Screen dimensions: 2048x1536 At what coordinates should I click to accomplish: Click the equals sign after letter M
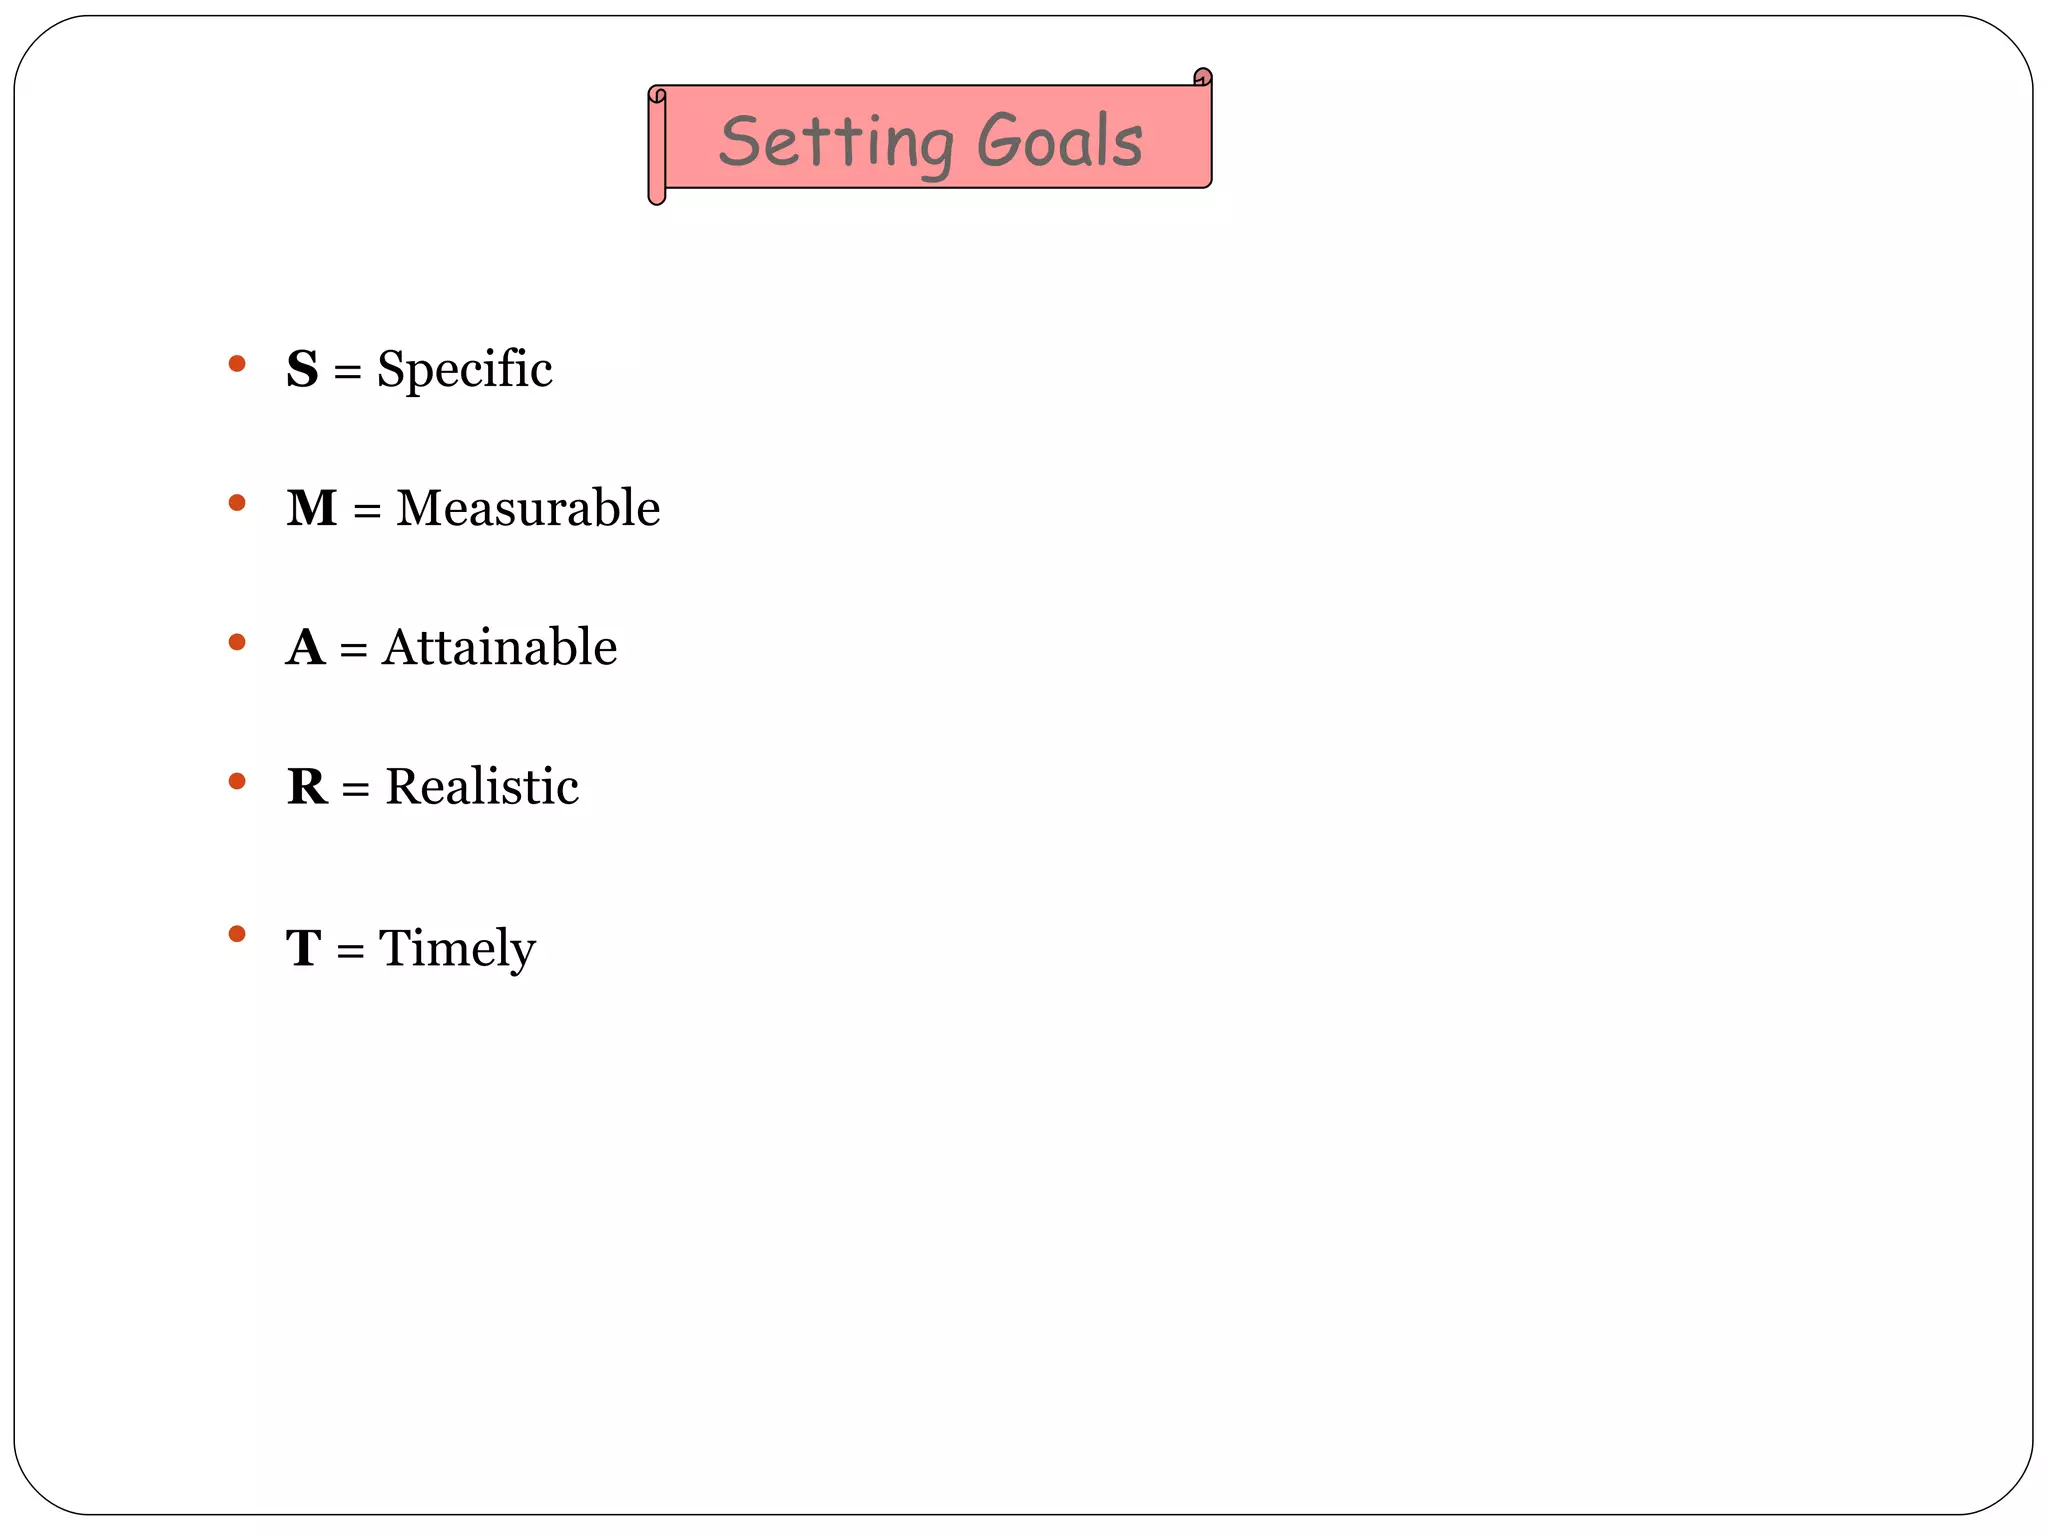[367, 511]
